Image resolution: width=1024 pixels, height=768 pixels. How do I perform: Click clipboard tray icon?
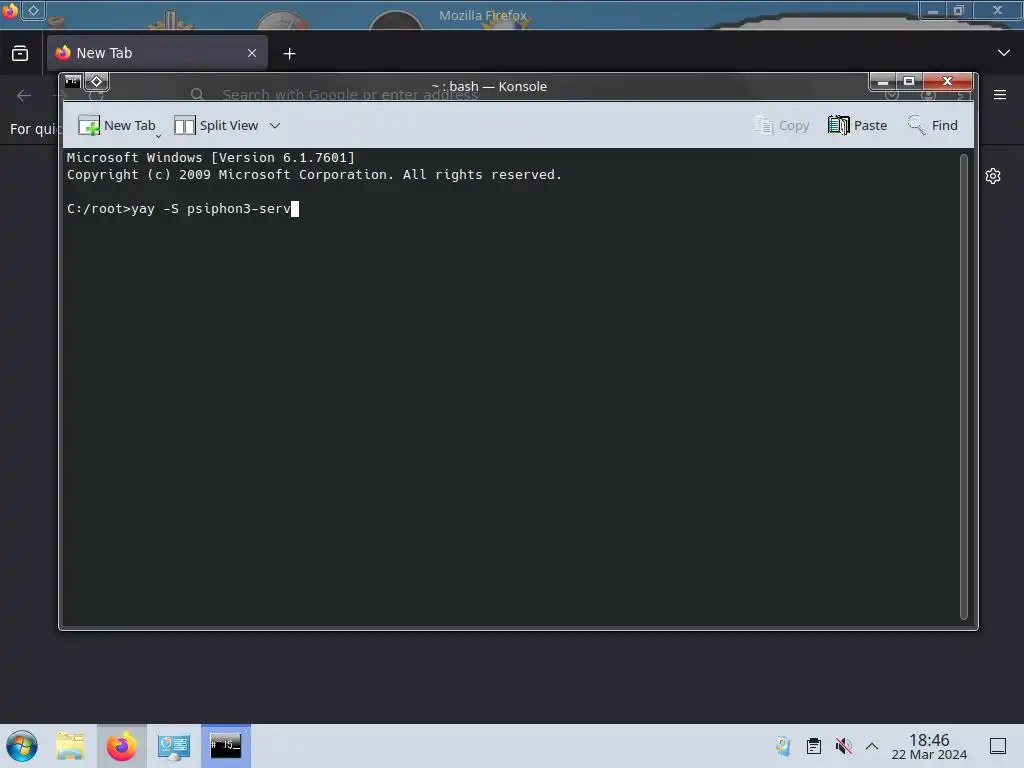(814, 746)
